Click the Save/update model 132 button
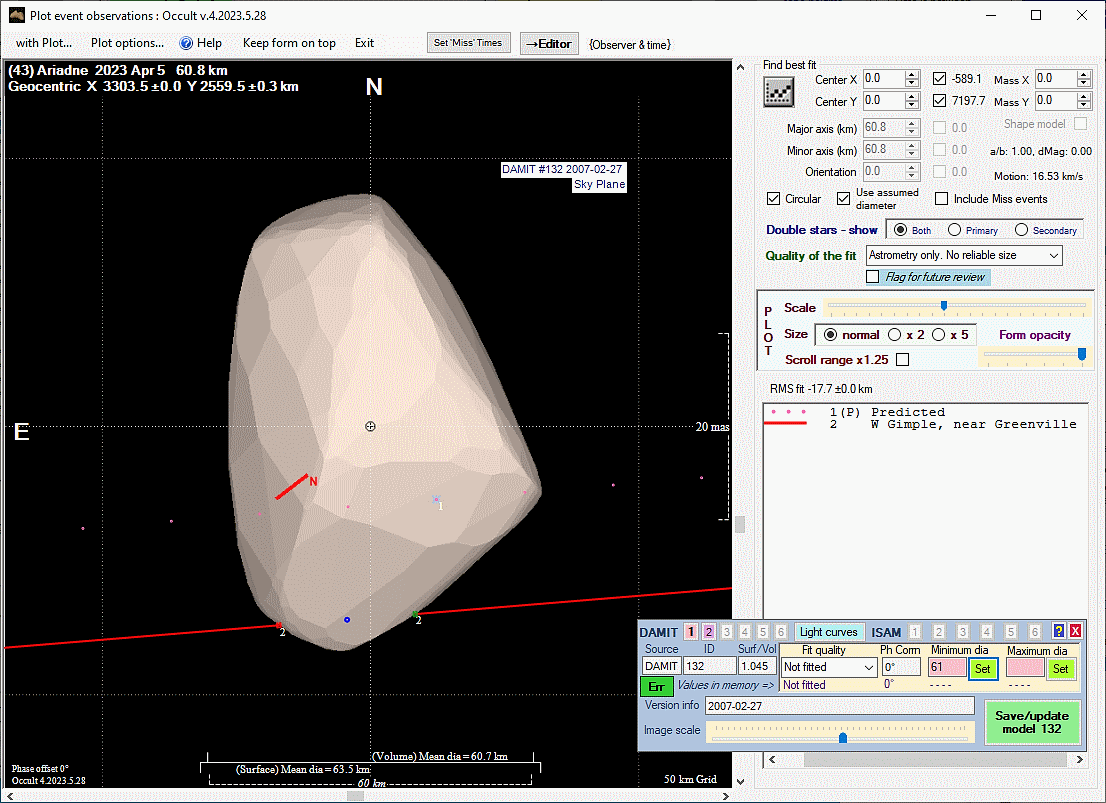The height and width of the screenshot is (803, 1106). tap(1032, 722)
